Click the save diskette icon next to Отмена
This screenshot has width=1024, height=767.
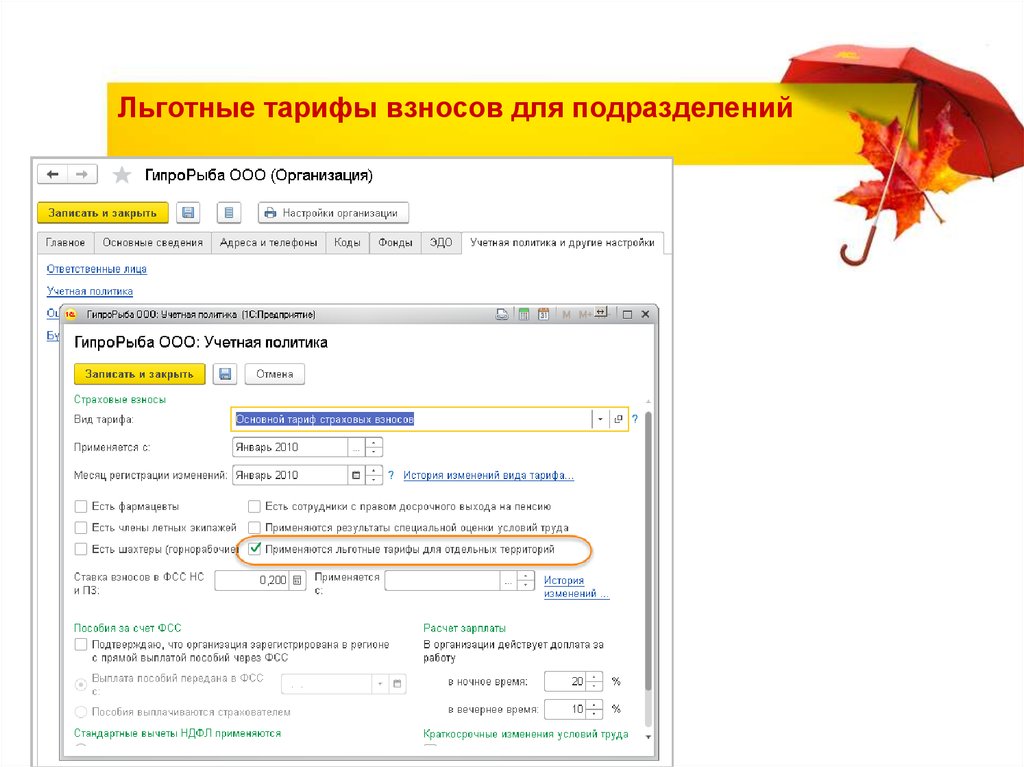click(x=225, y=373)
